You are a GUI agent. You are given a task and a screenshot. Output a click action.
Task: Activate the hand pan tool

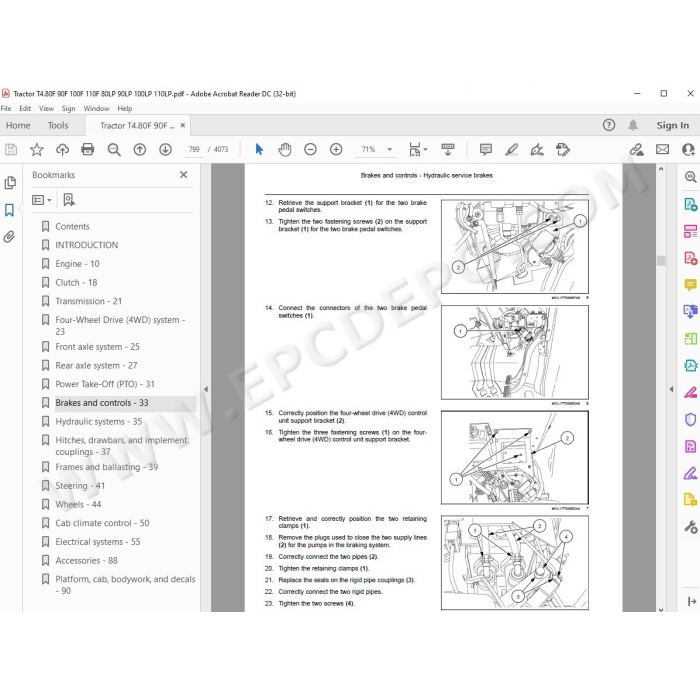(x=285, y=150)
